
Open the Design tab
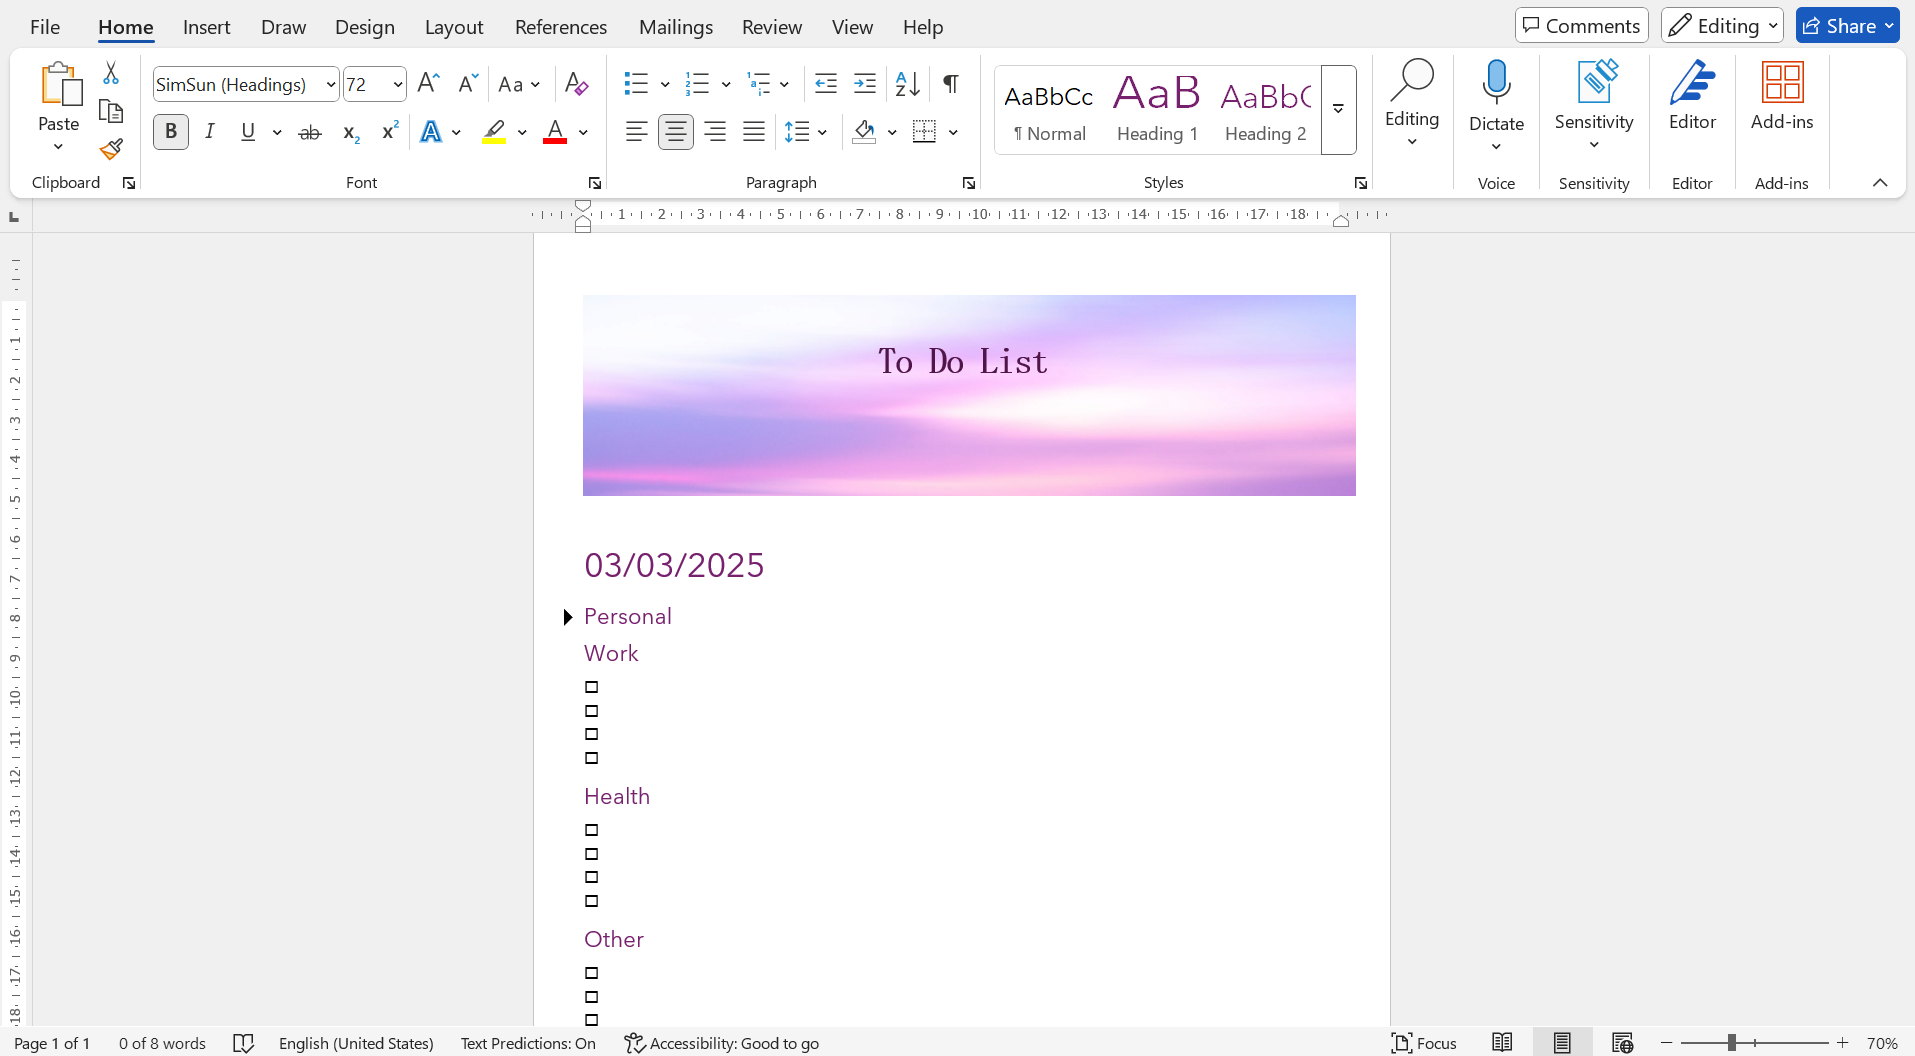(365, 27)
